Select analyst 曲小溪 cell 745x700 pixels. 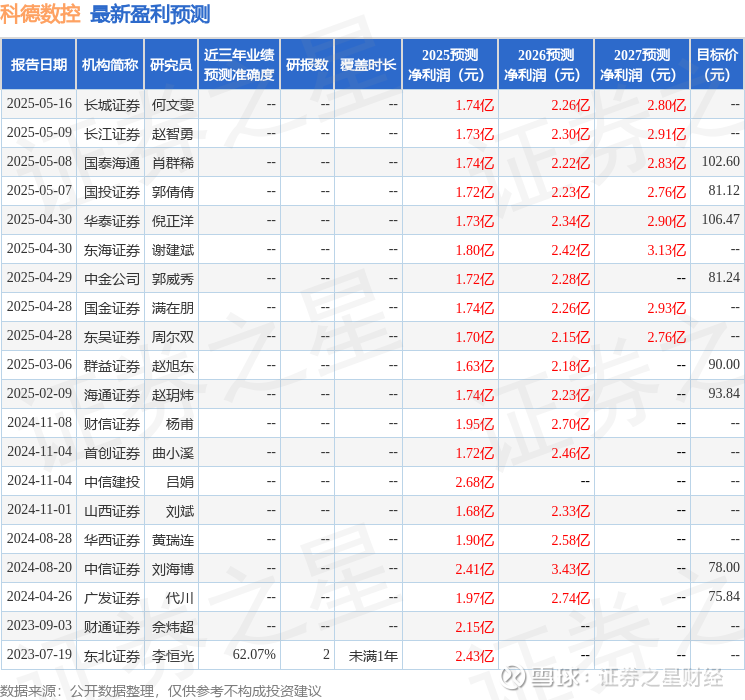click(x=172, y=453)
